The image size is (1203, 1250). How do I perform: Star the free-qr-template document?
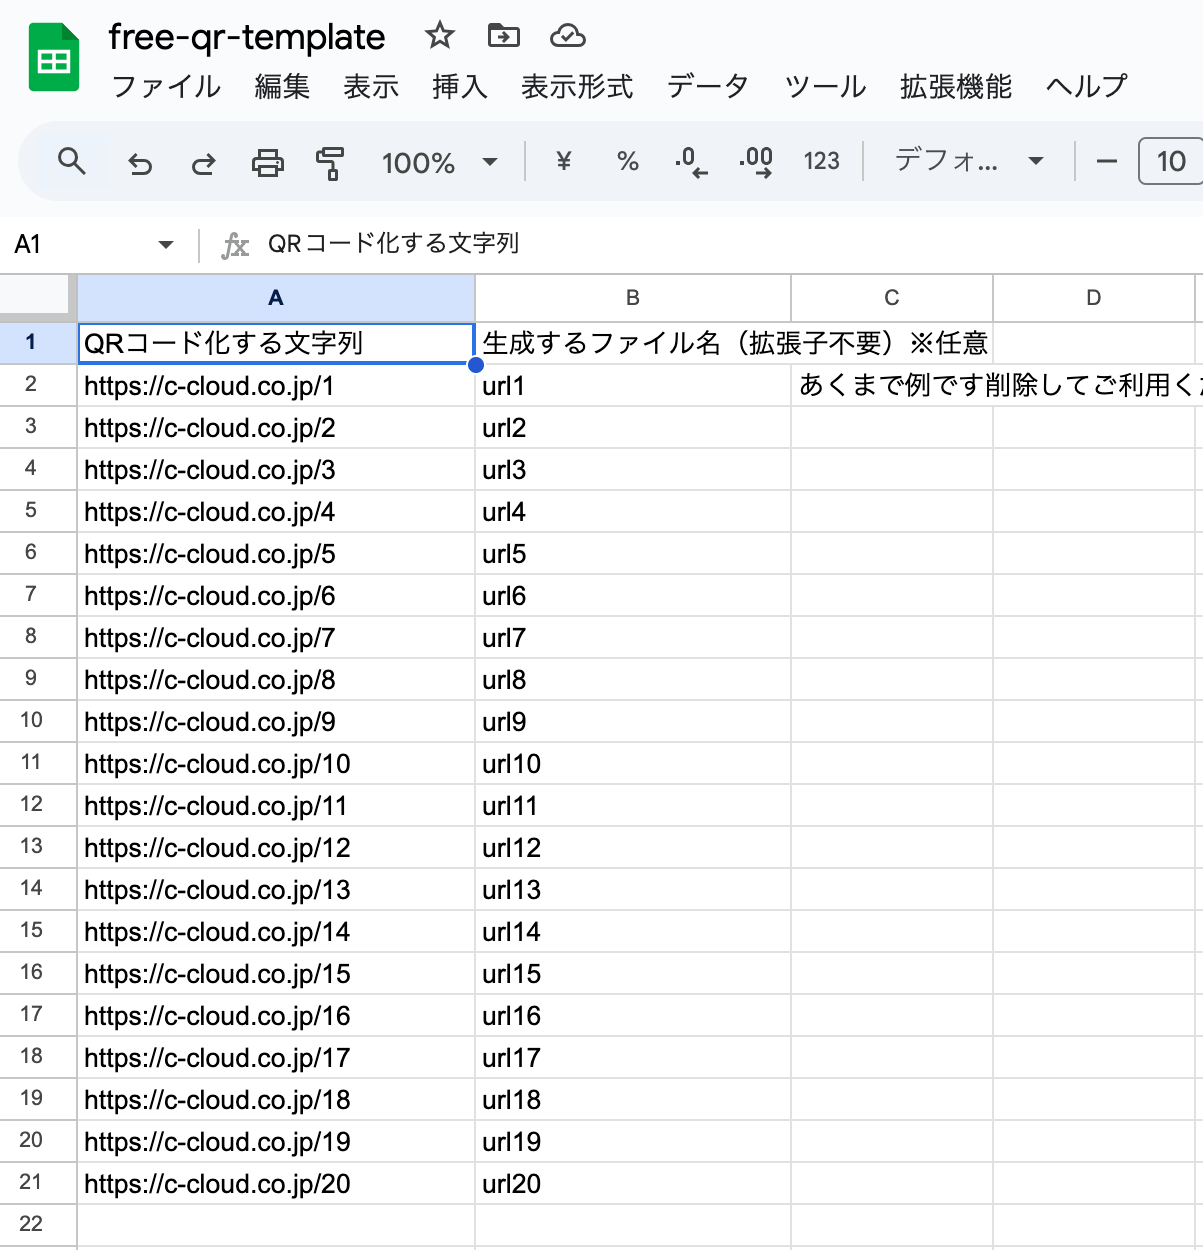coord(440,37)
